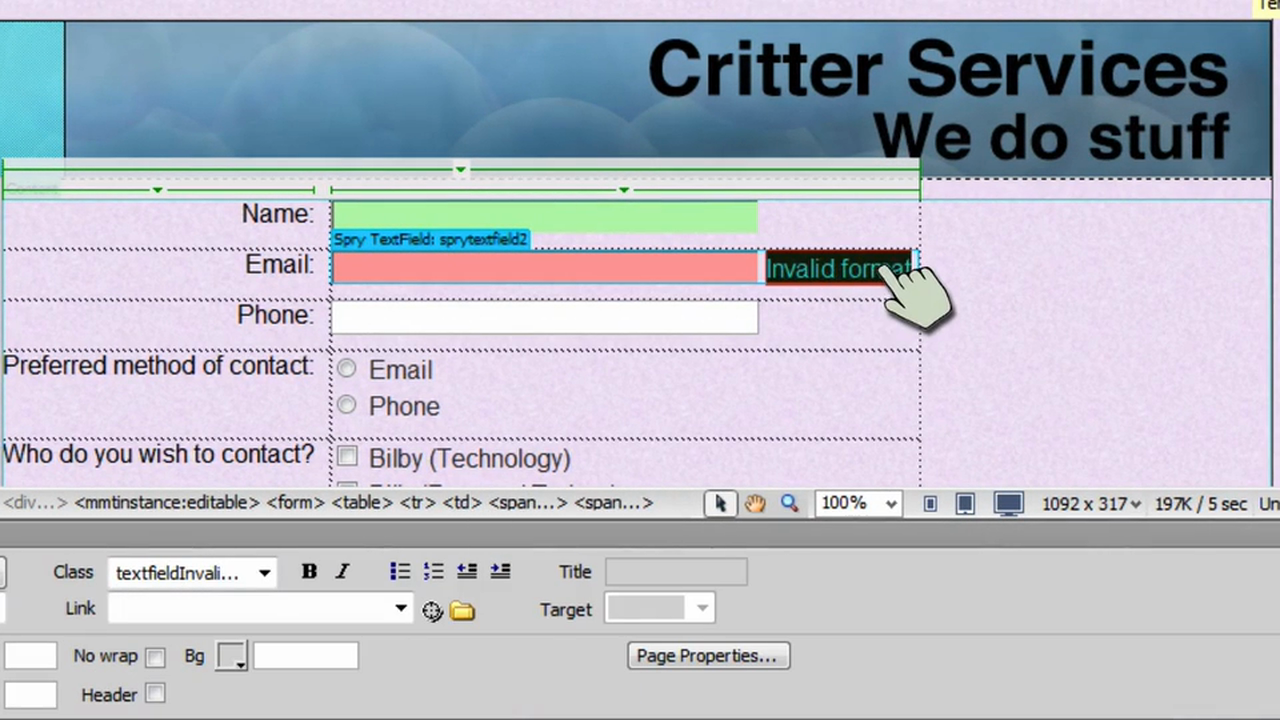Select the Email radio button
The height and width of the screenshot is (720, 1280).
pos(346,369)
